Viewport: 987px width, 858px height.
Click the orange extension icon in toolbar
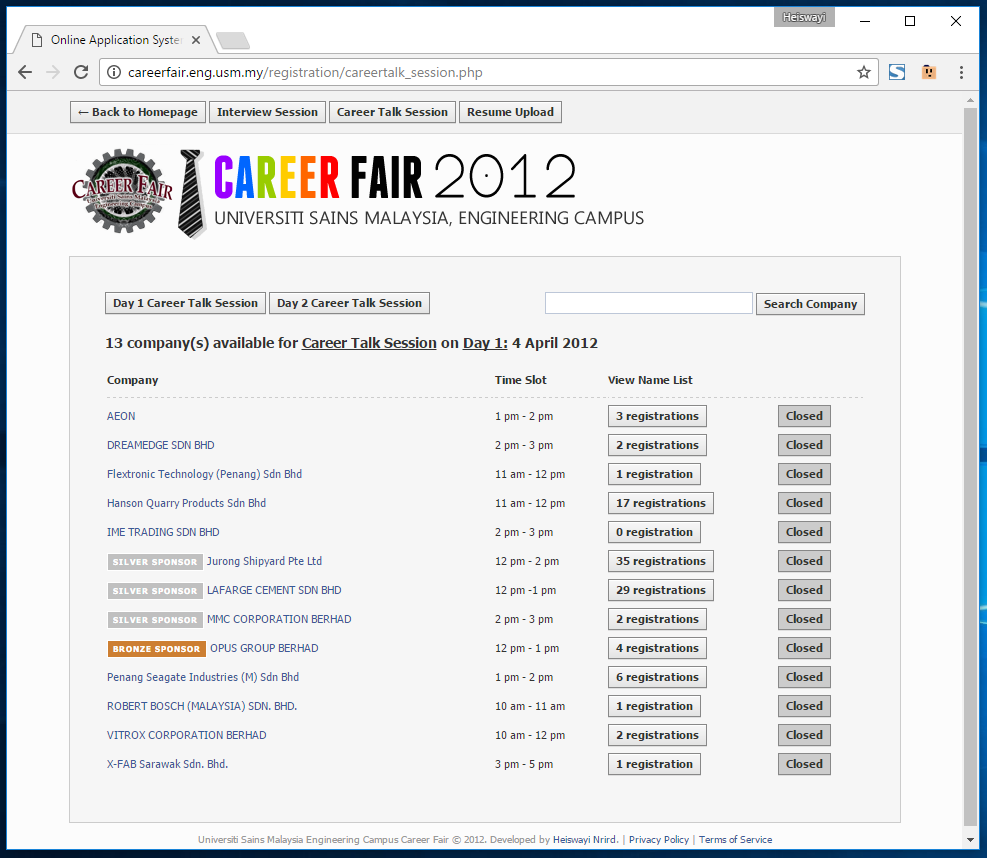[928, 72]
